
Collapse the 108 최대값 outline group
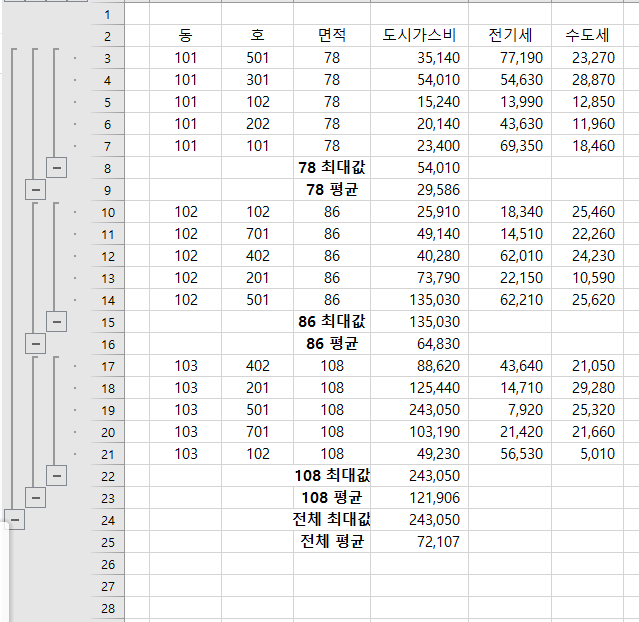[57, 476]
